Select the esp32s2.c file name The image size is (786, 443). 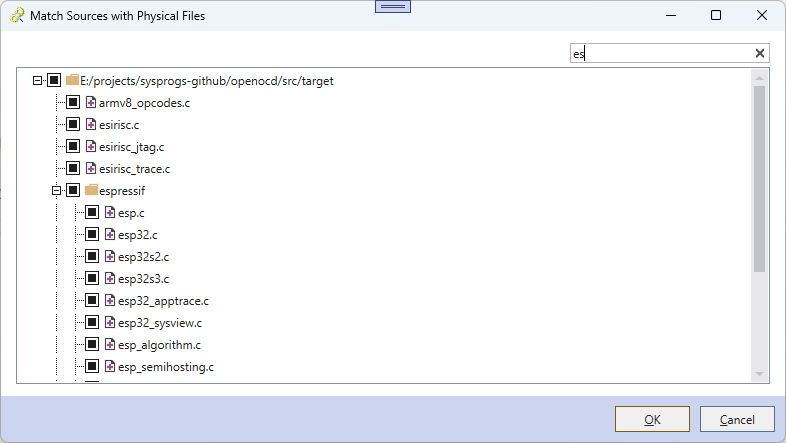point(143,257)
